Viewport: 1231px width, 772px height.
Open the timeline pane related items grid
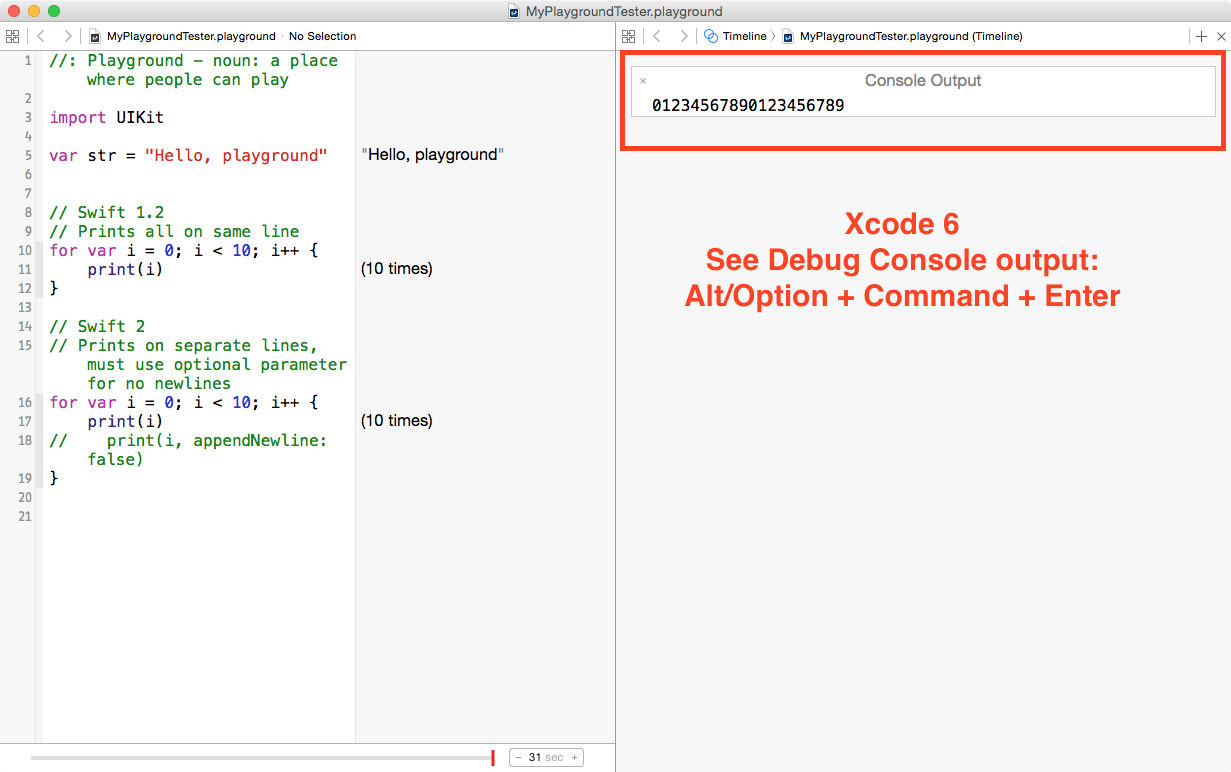coord(629,36)
